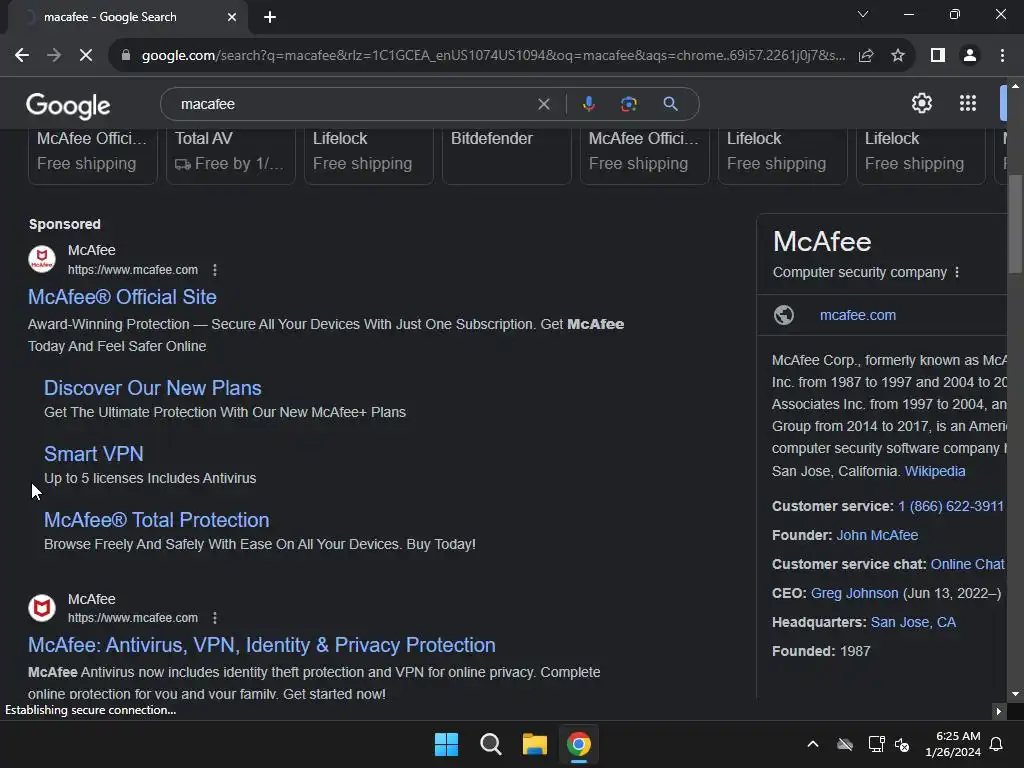Image resolution: width=1024 pixels, height=768 pixels.
Task: Open the browser side panel
Action: pos(938,56)
